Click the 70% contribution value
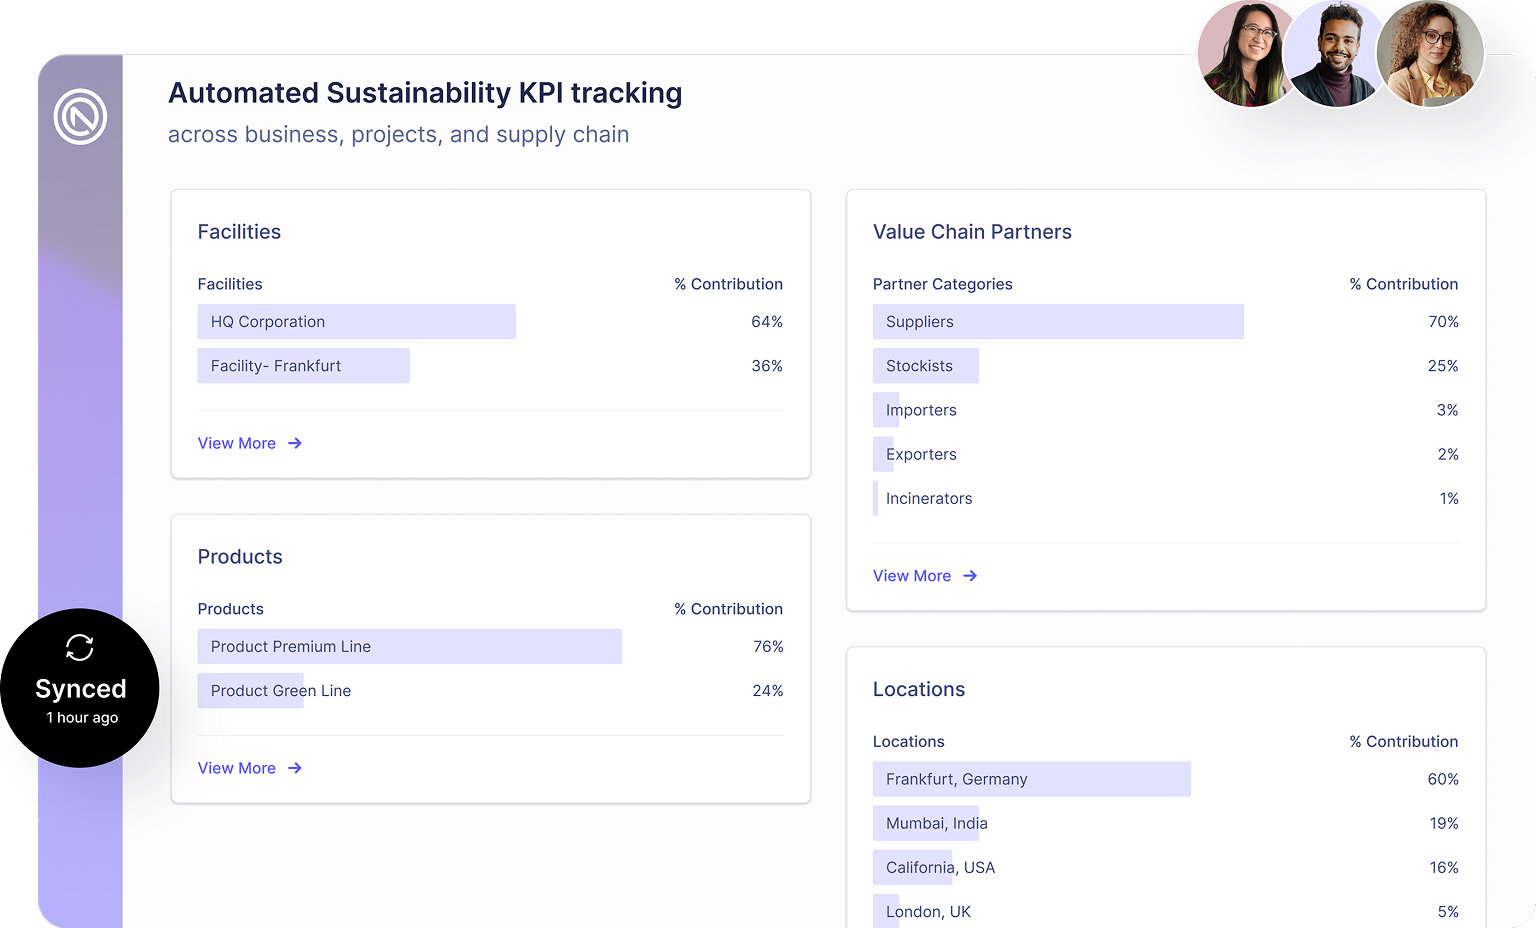Viewport: 1536px width, 928px height. tap(1443, 322)
